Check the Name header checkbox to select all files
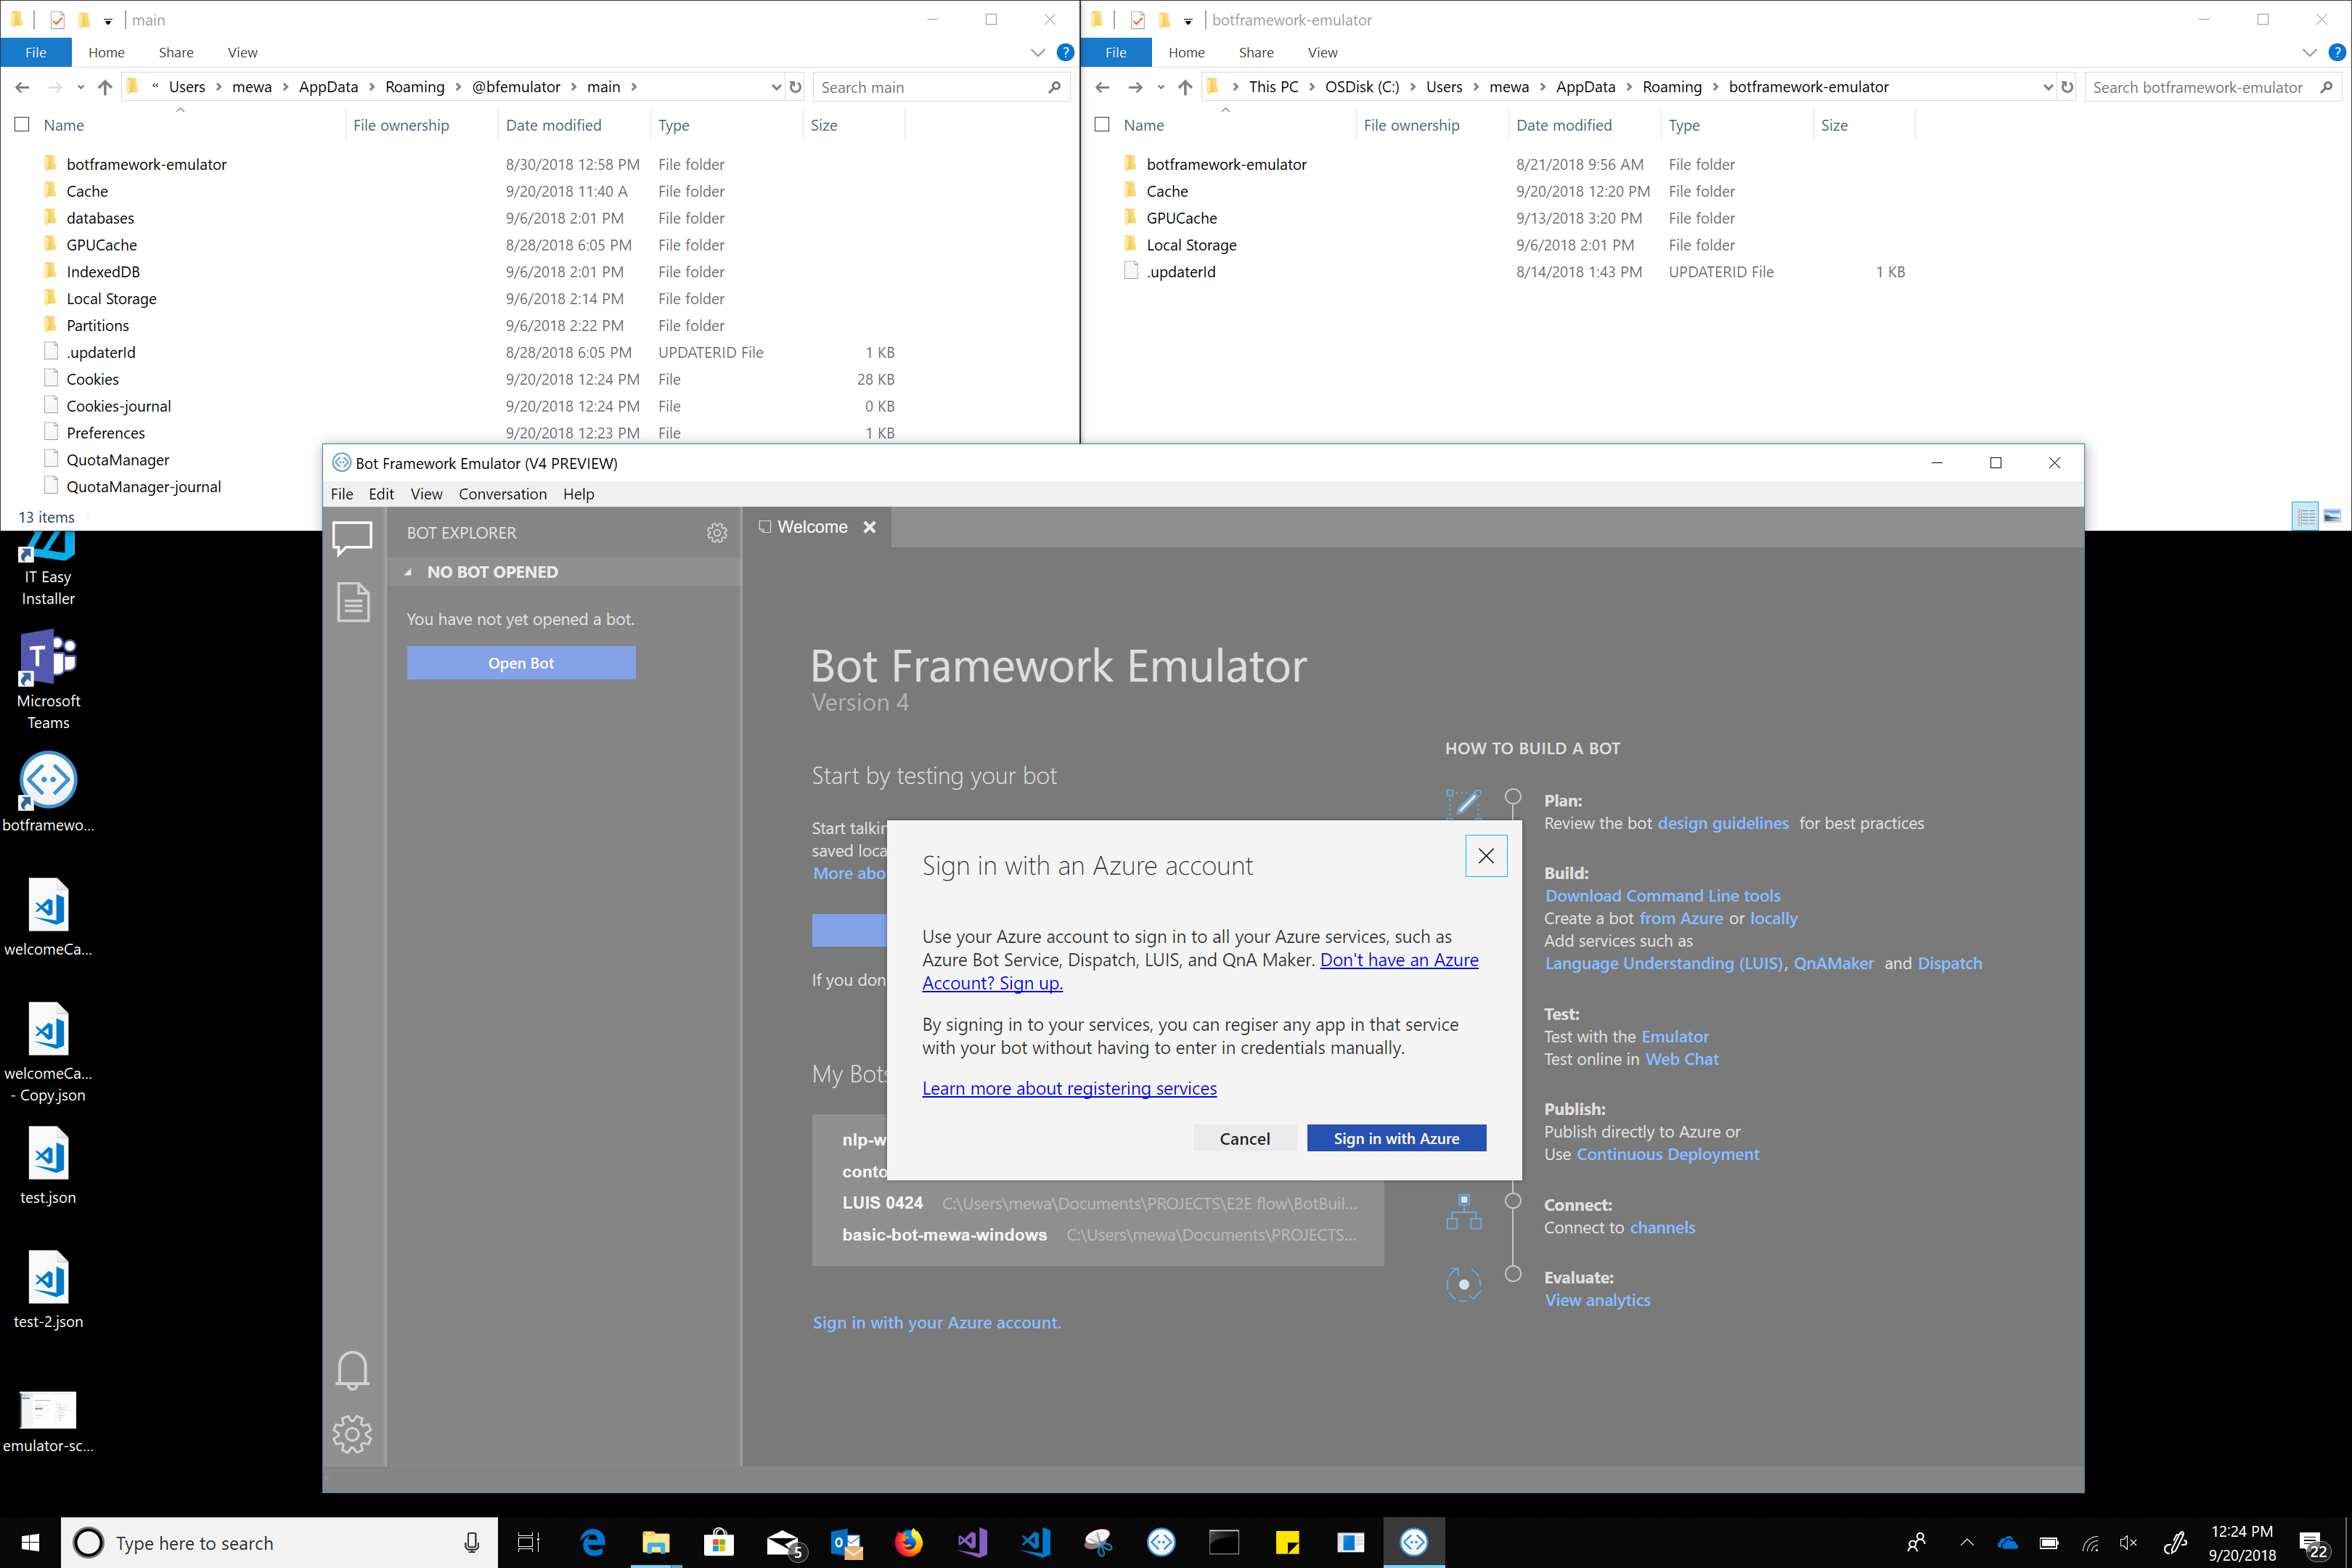 coord(22,124)
